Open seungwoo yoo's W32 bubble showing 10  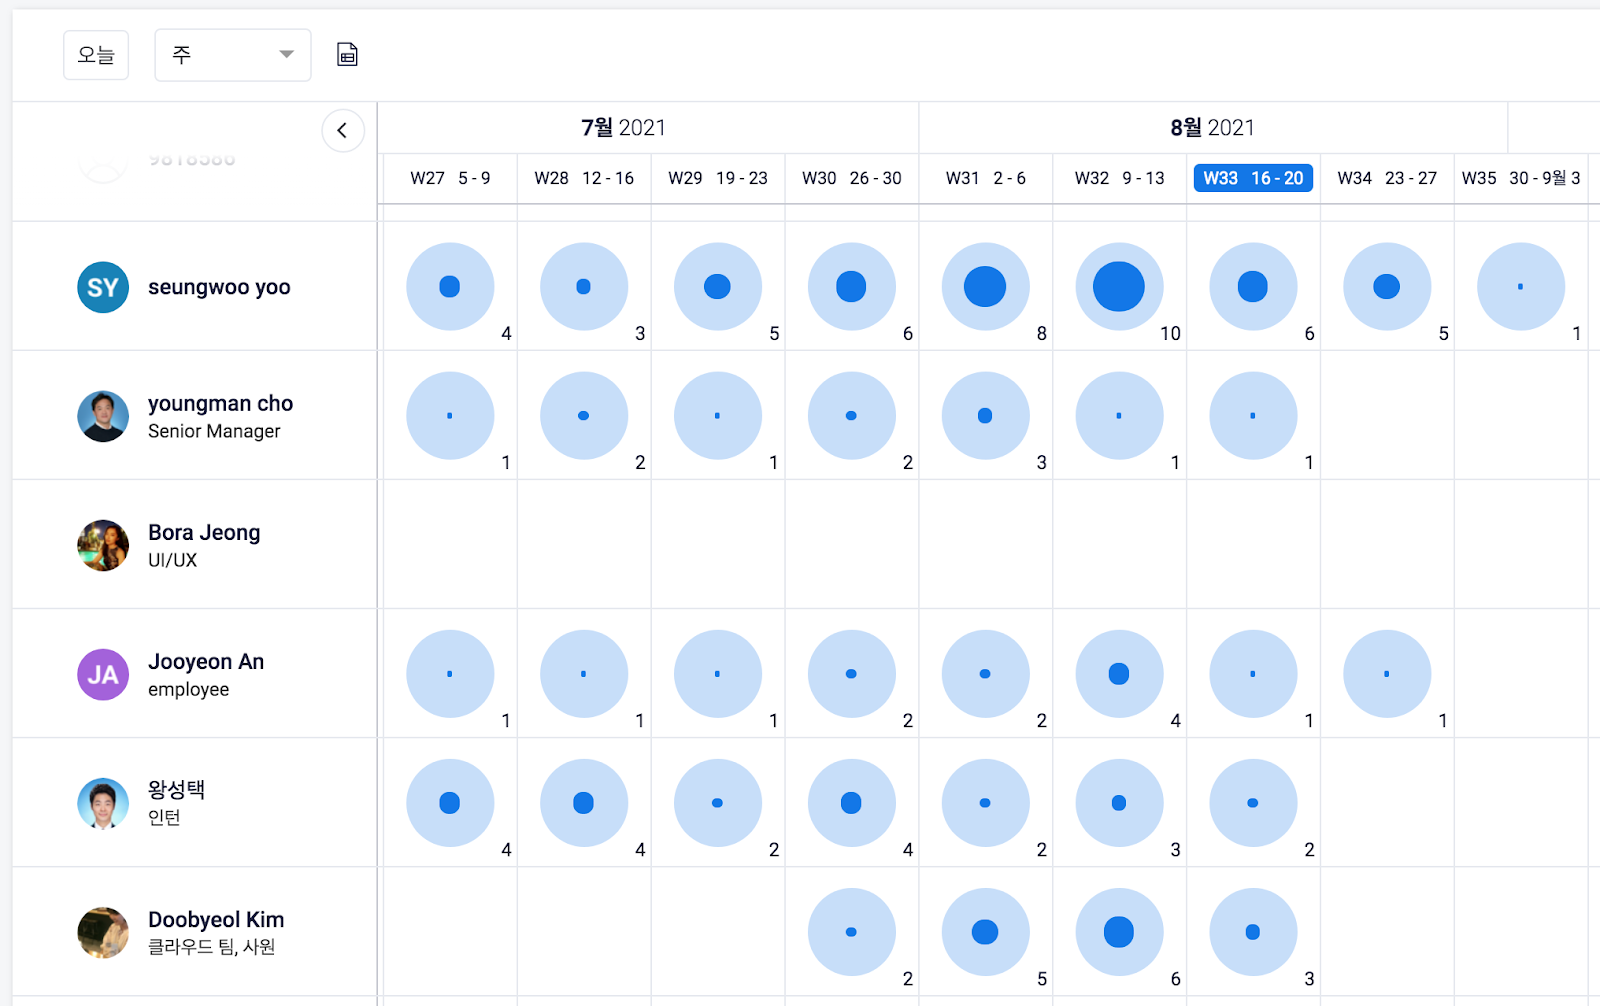point(1119,287)
